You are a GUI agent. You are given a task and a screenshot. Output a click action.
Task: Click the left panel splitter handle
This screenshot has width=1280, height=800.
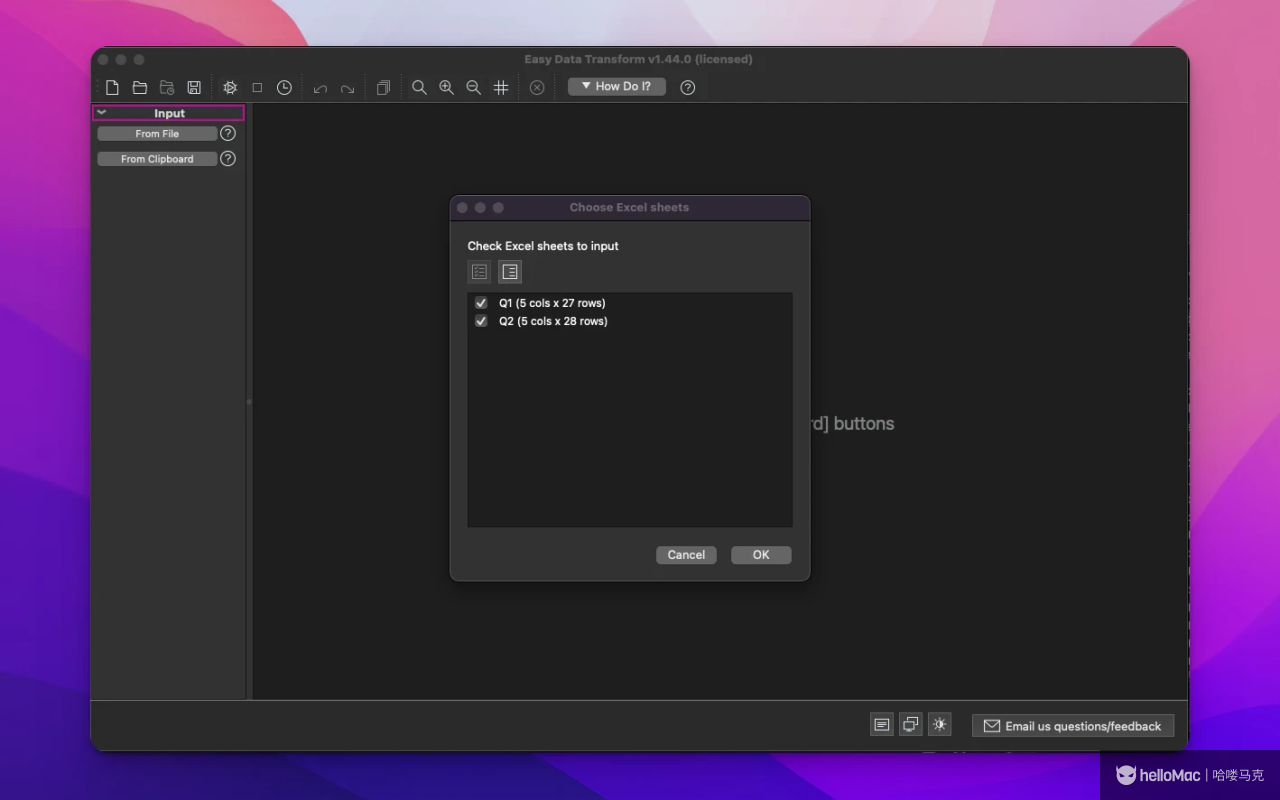coord(249,402)
